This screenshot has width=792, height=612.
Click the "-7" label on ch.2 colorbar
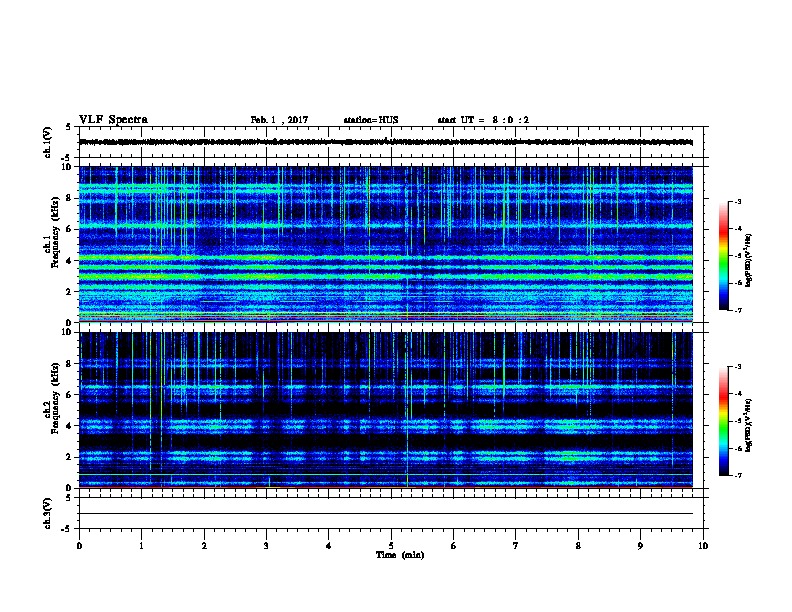click(x=737, y=476)
